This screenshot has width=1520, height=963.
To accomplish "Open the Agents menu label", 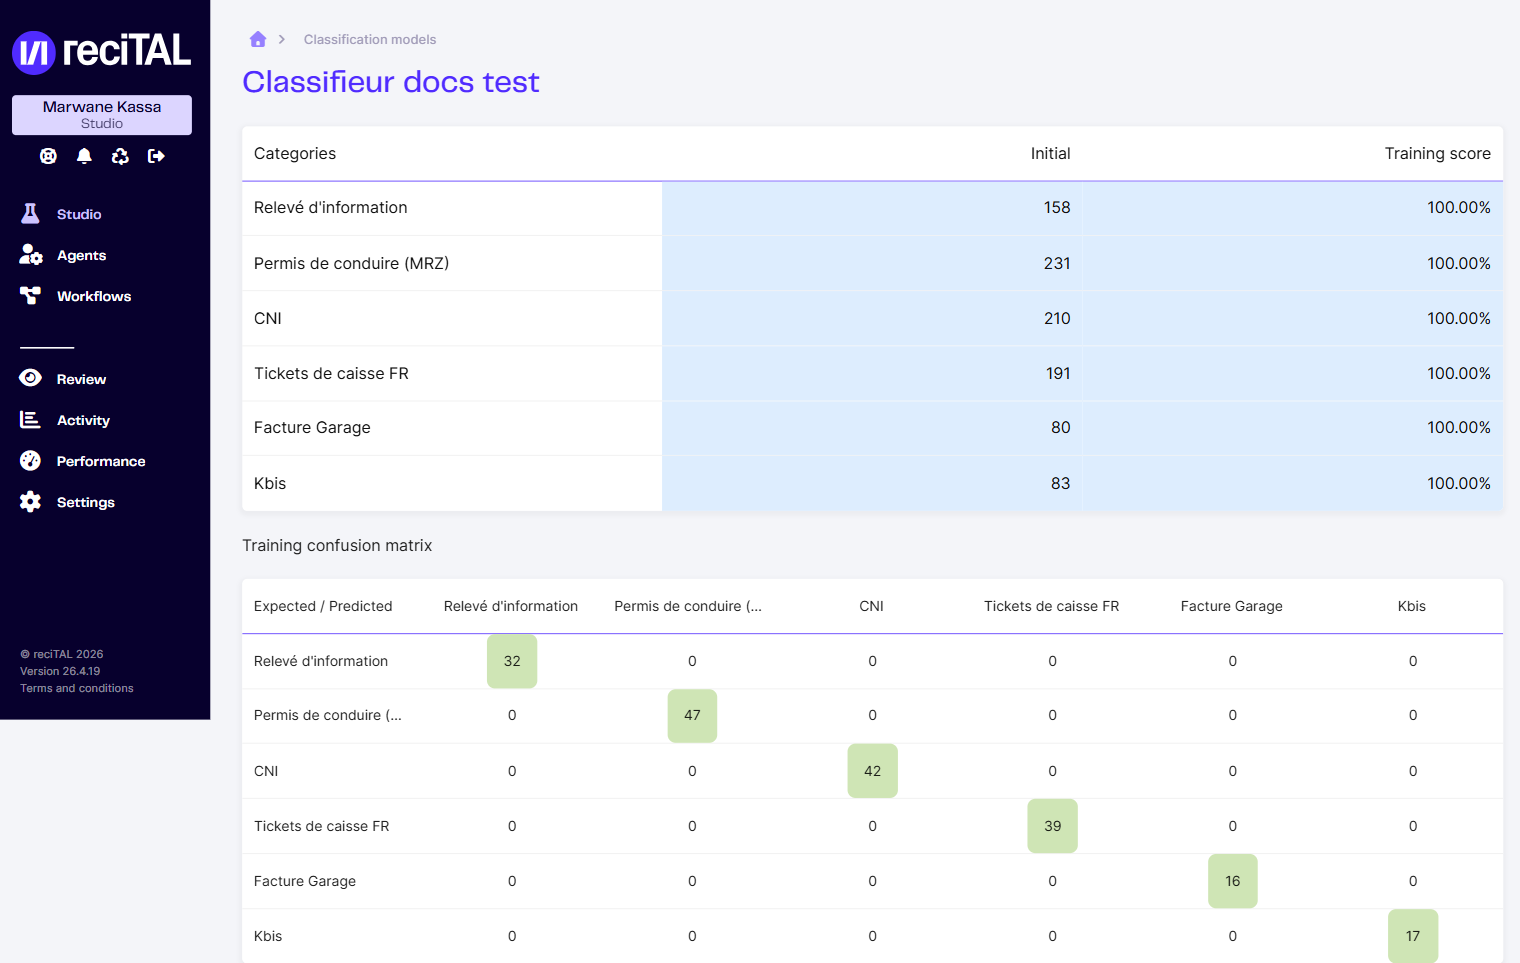I will point(81,255).
